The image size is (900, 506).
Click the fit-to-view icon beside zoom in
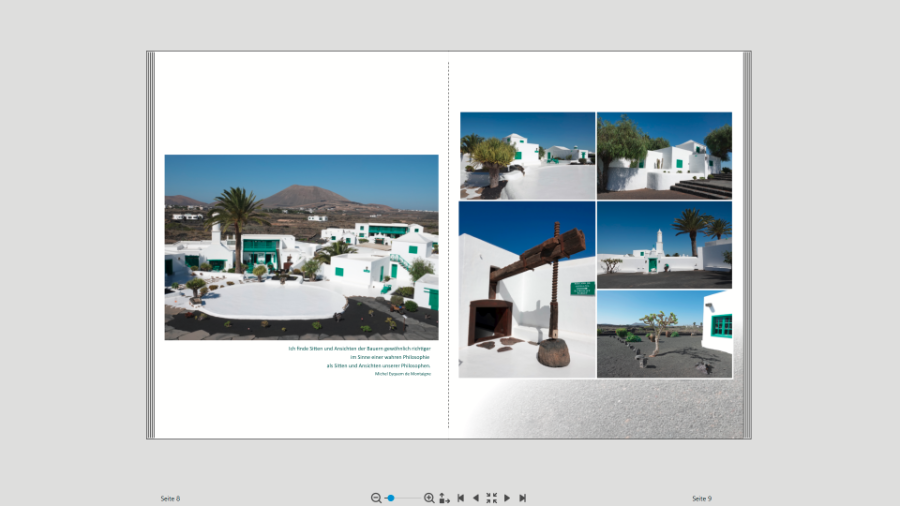[444, 498]
